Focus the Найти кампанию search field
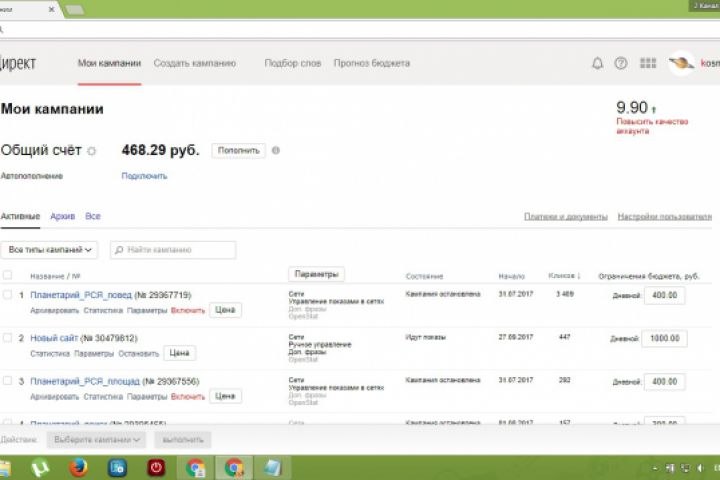The height and width of the screenshot is (480, 720). click(x=173, y=250)
